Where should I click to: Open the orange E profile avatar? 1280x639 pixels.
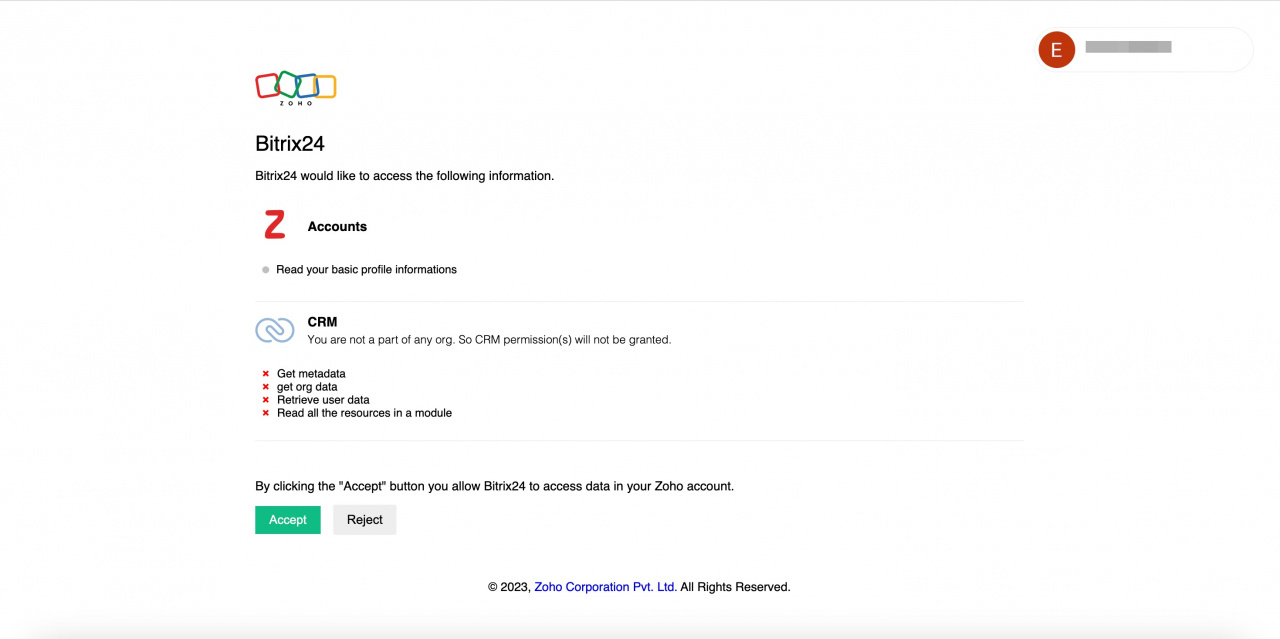click(1056, 49)
